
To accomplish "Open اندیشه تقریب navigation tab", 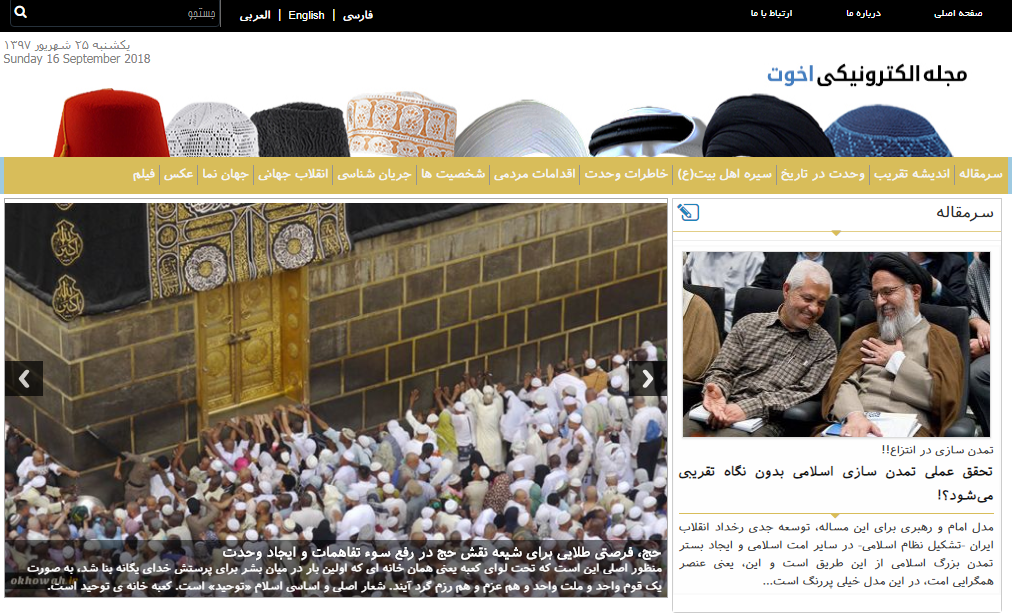I will tap(912, 174).
